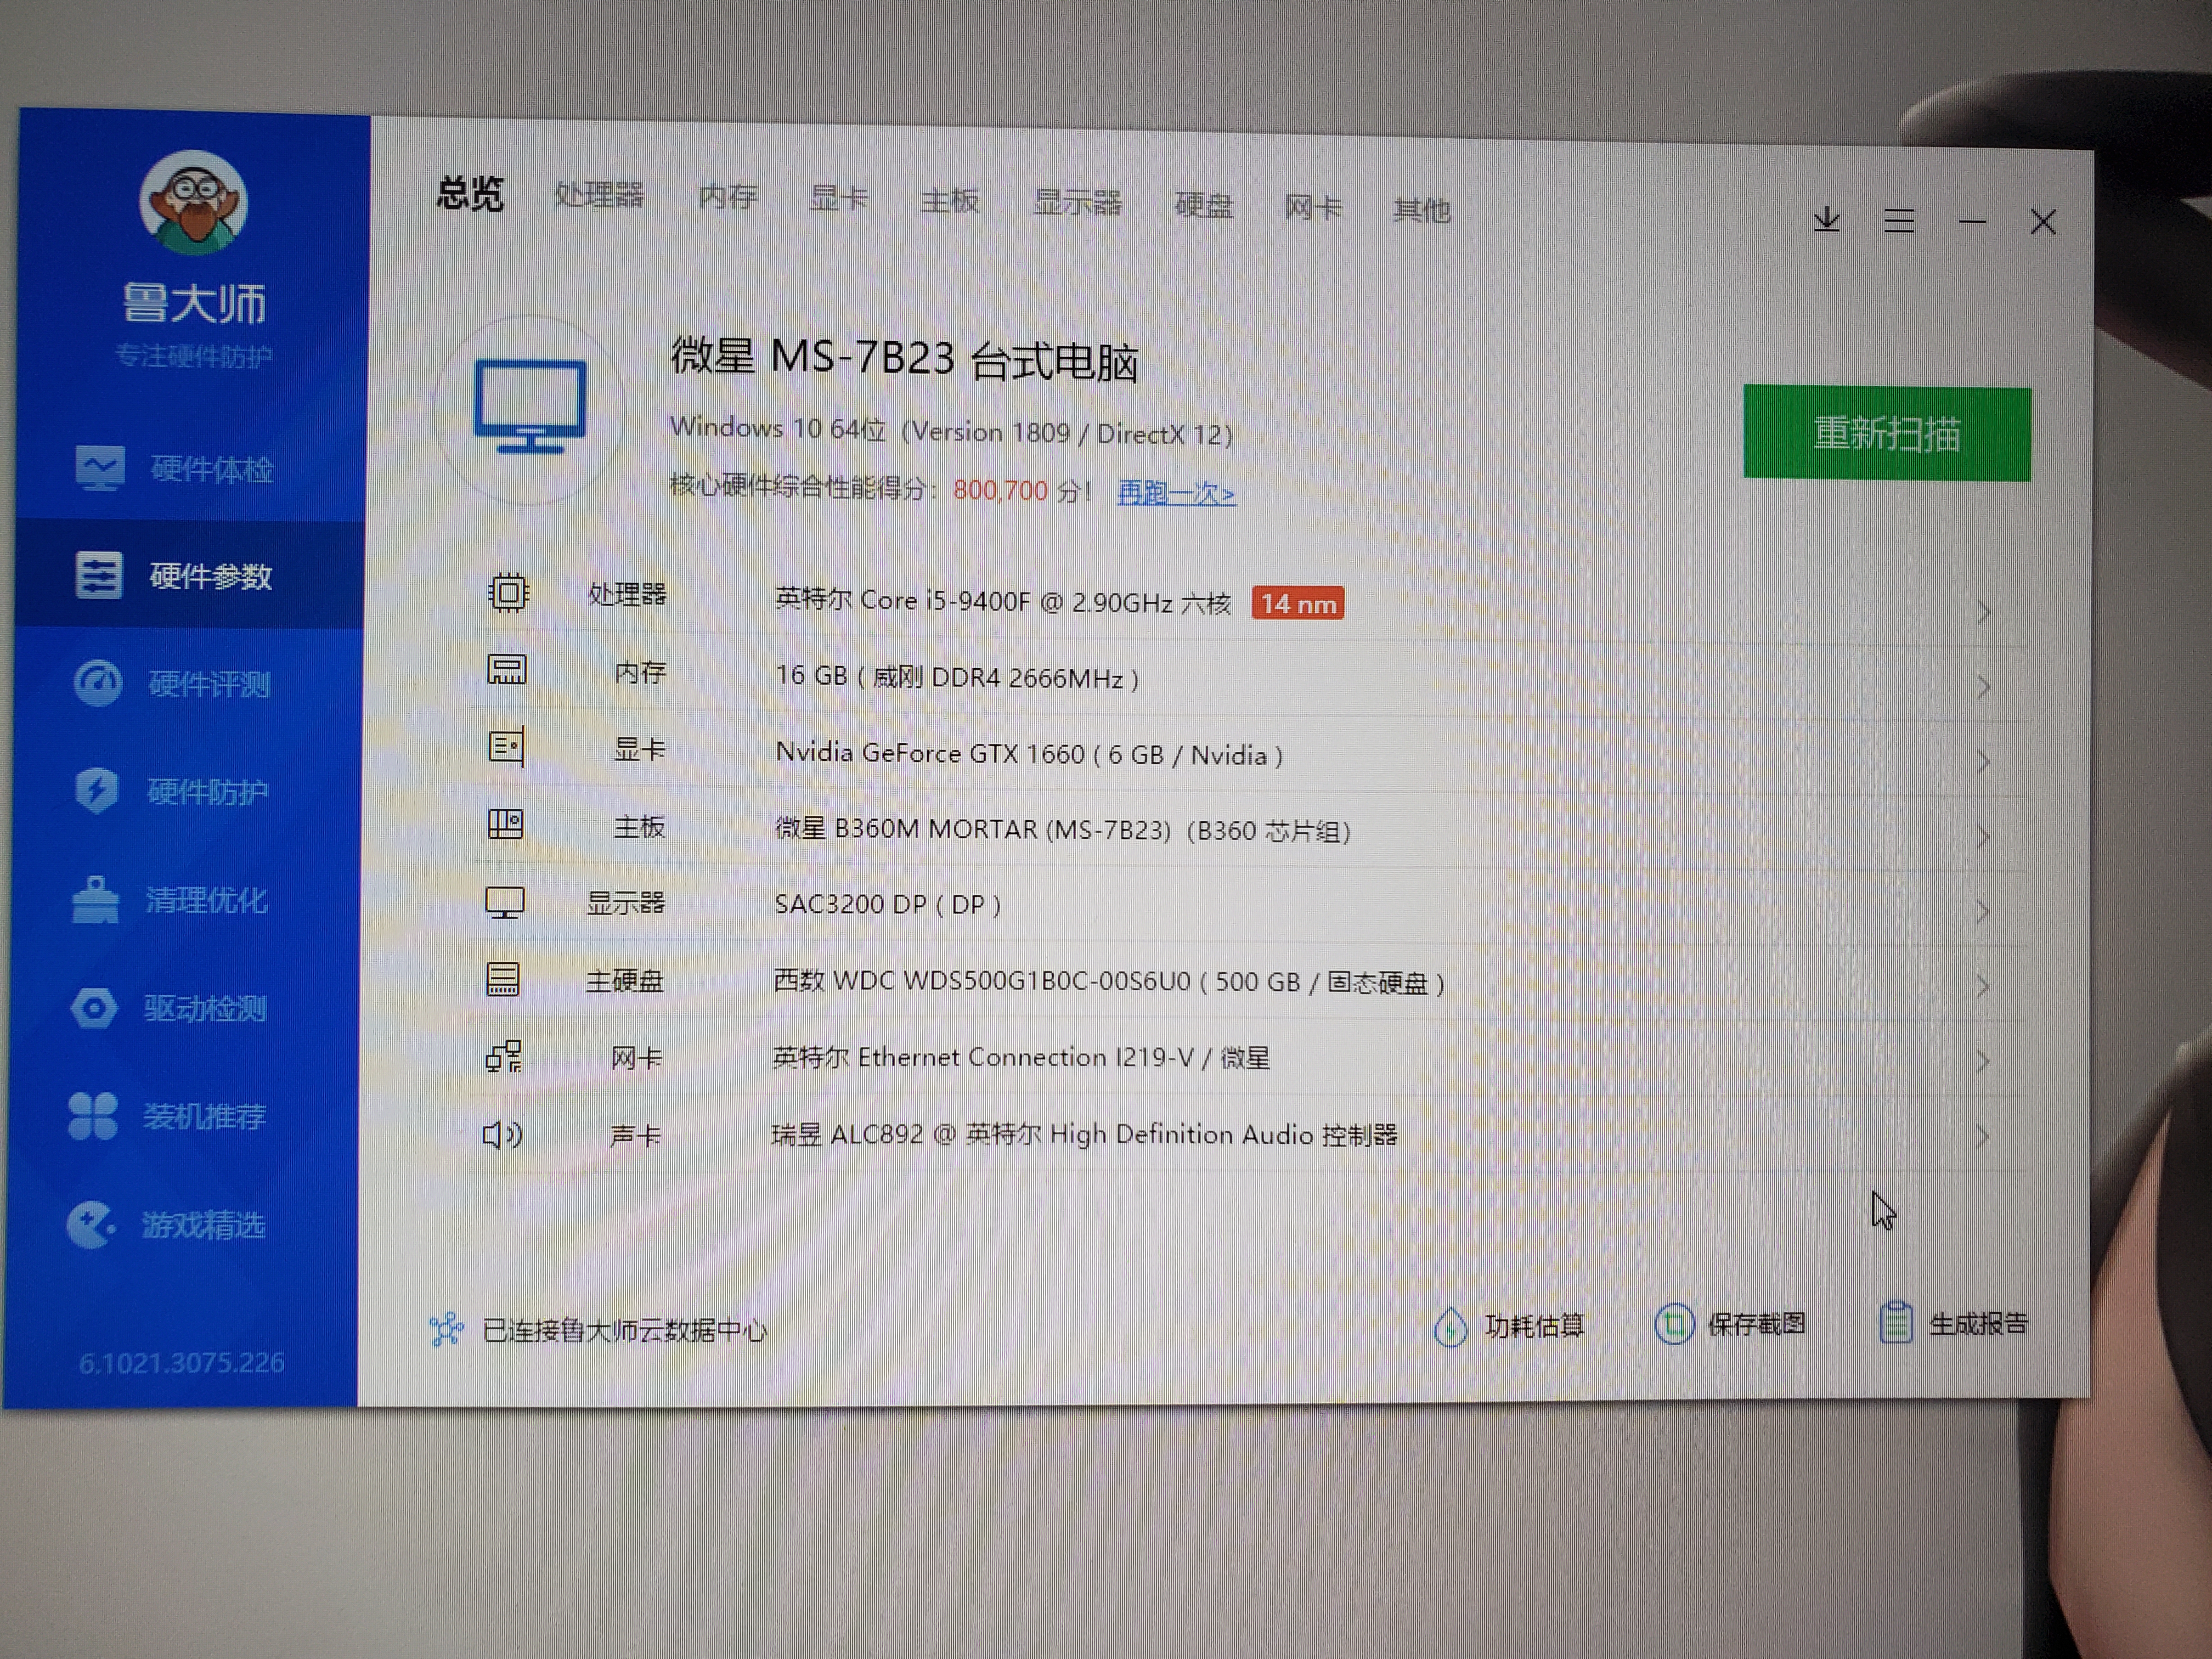The image size is (2212, 1659).
Task: Expand the 声卡 ALC892 row chevron
Action: [x=1982, y=1137]
